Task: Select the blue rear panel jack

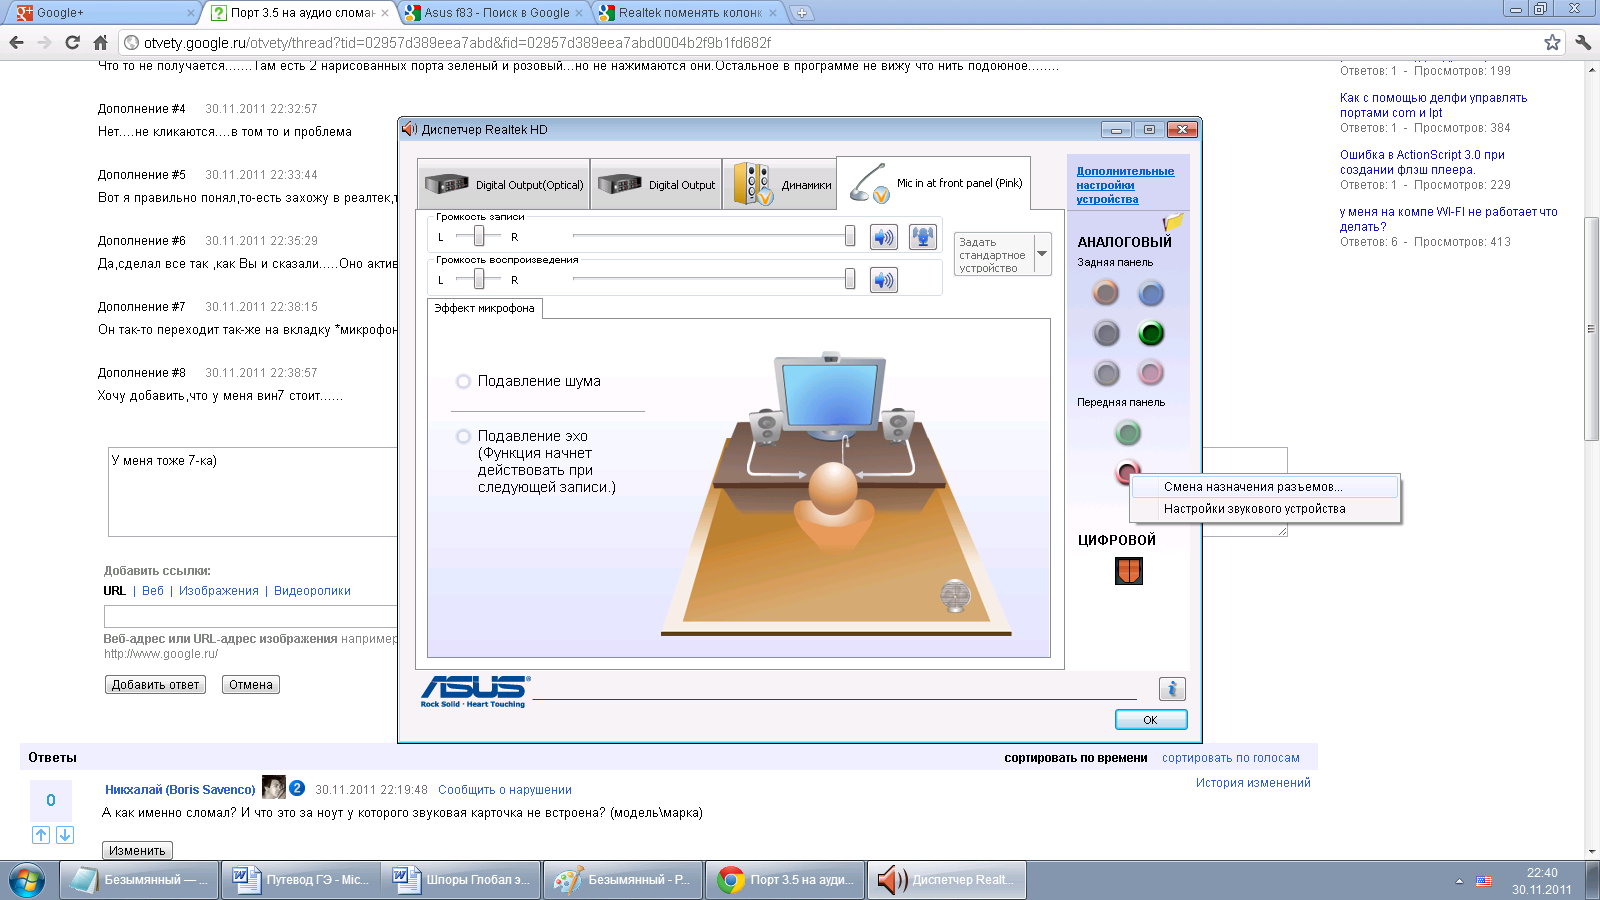Action: 1151,293
